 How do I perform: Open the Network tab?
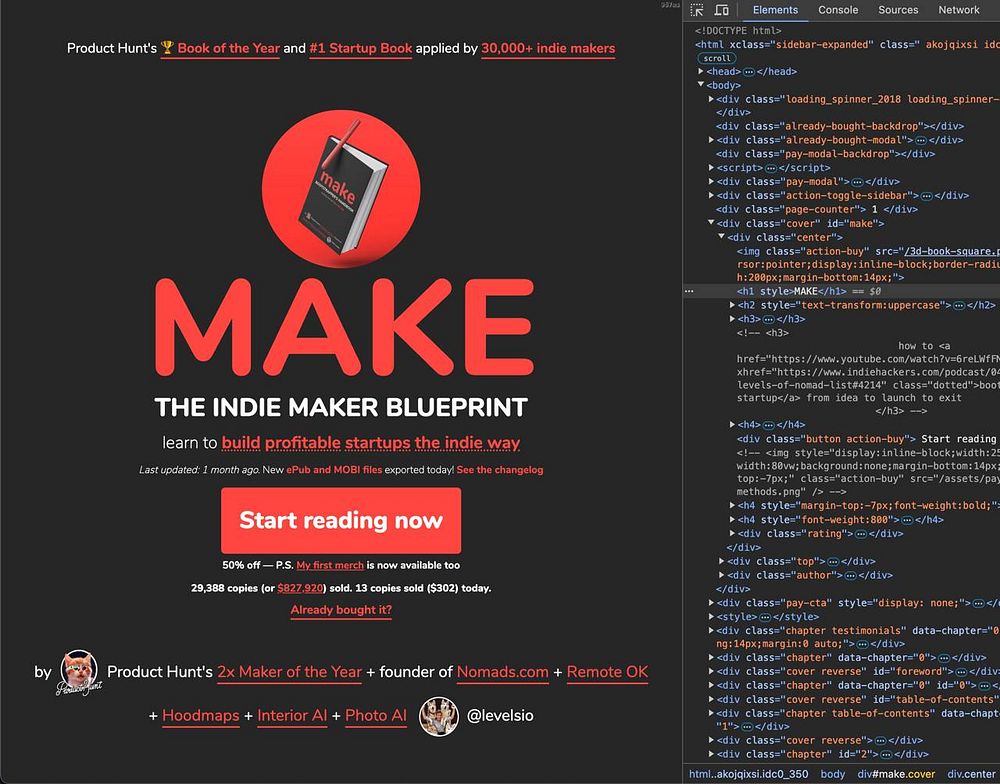(x=959, y=10)
